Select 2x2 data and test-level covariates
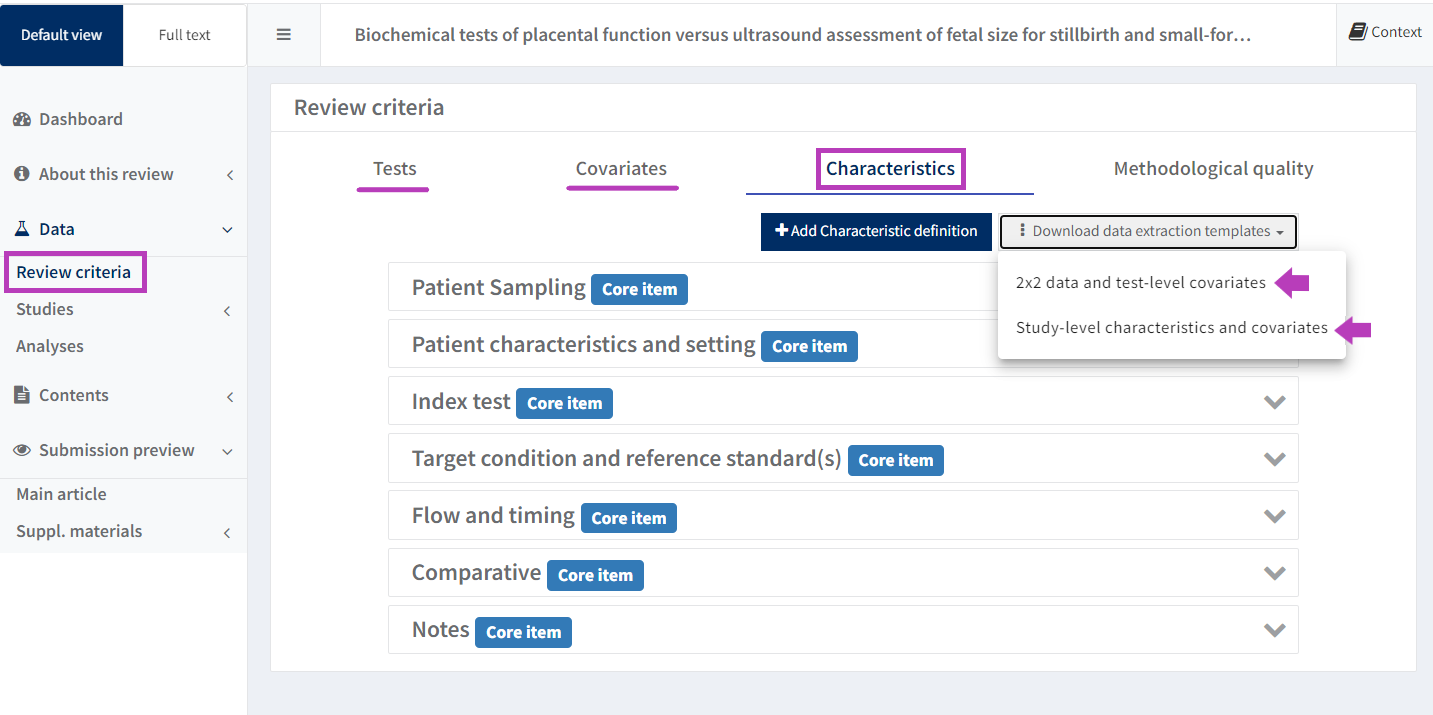Screen dimensions: 1433x715 click(x=1140, y=283)
